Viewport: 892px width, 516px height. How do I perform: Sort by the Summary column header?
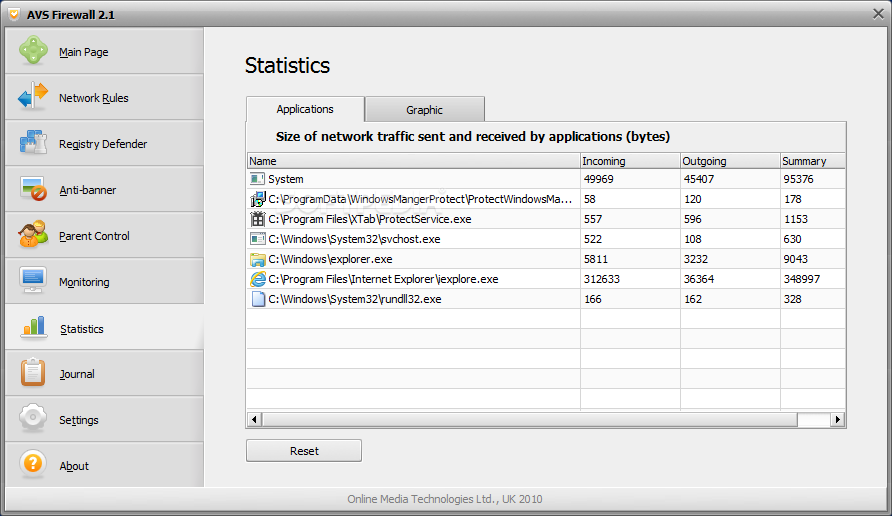click(x=813, y=161)
